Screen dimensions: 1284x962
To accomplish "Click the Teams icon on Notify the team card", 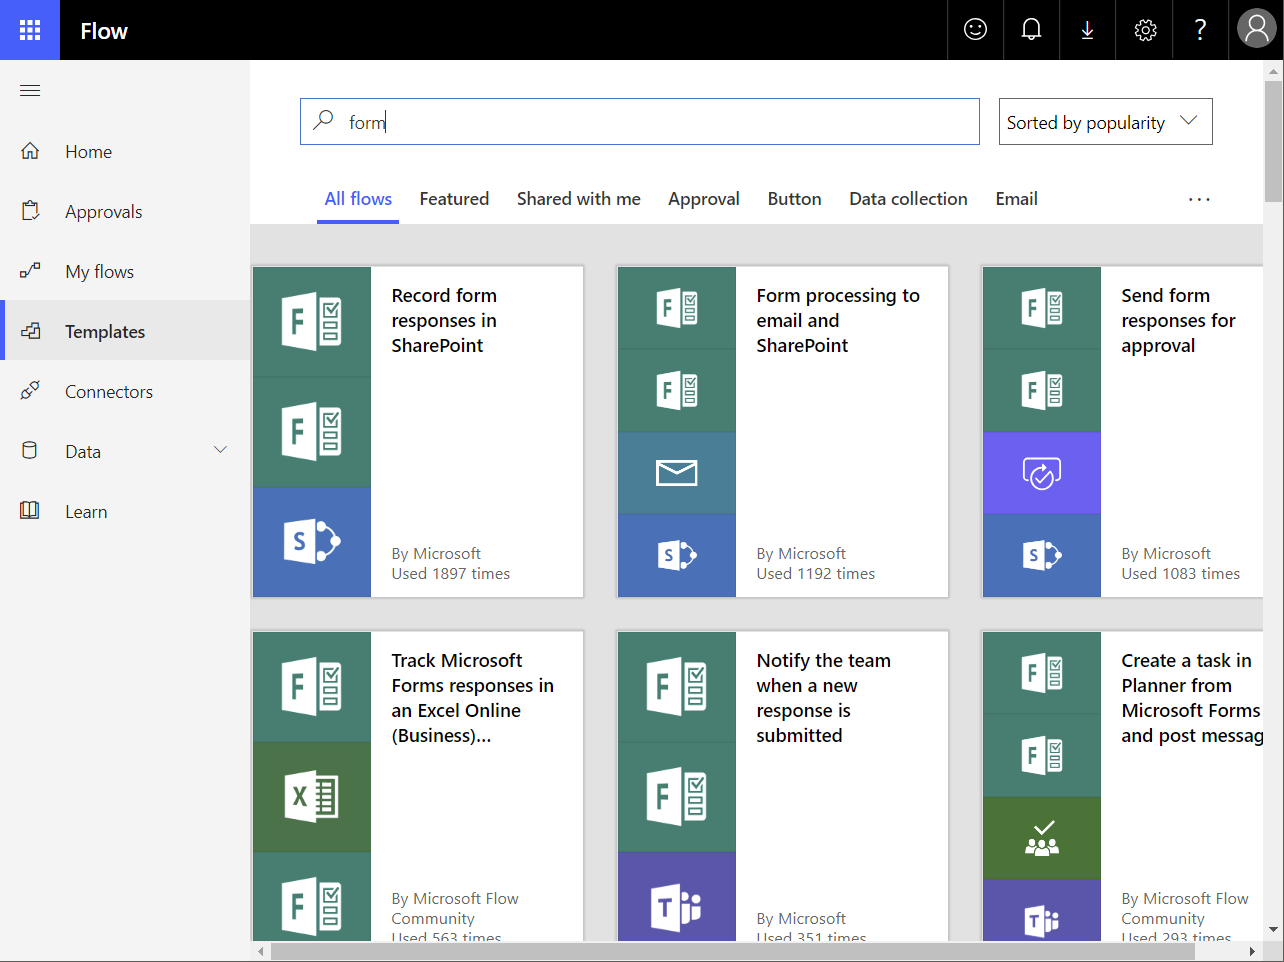I will tap(676, 908).
